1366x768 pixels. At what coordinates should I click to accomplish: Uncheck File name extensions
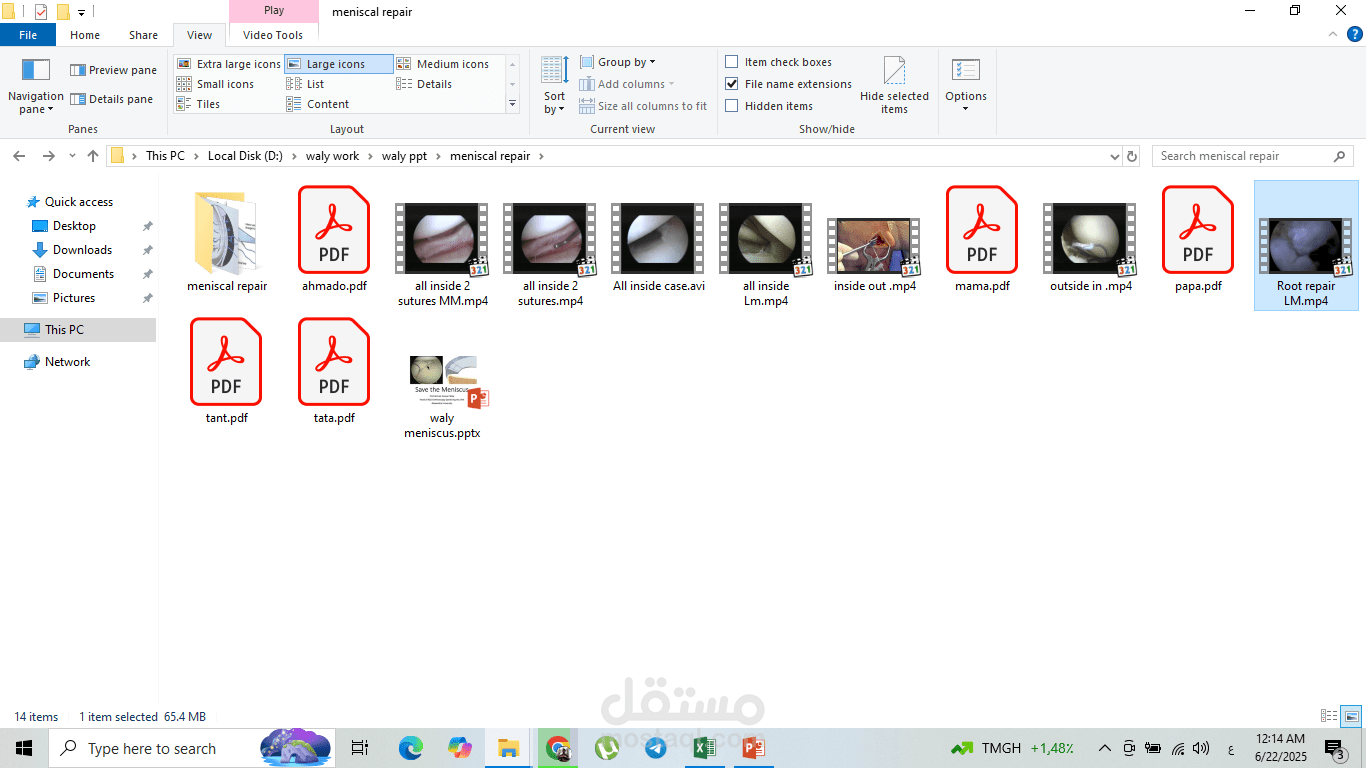732,84
